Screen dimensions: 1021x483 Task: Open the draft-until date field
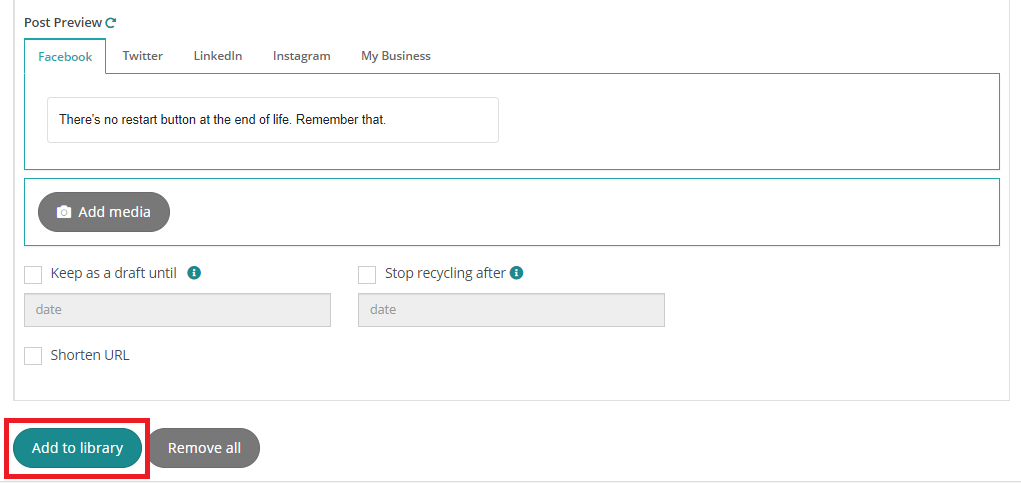(x=177, y=310)
